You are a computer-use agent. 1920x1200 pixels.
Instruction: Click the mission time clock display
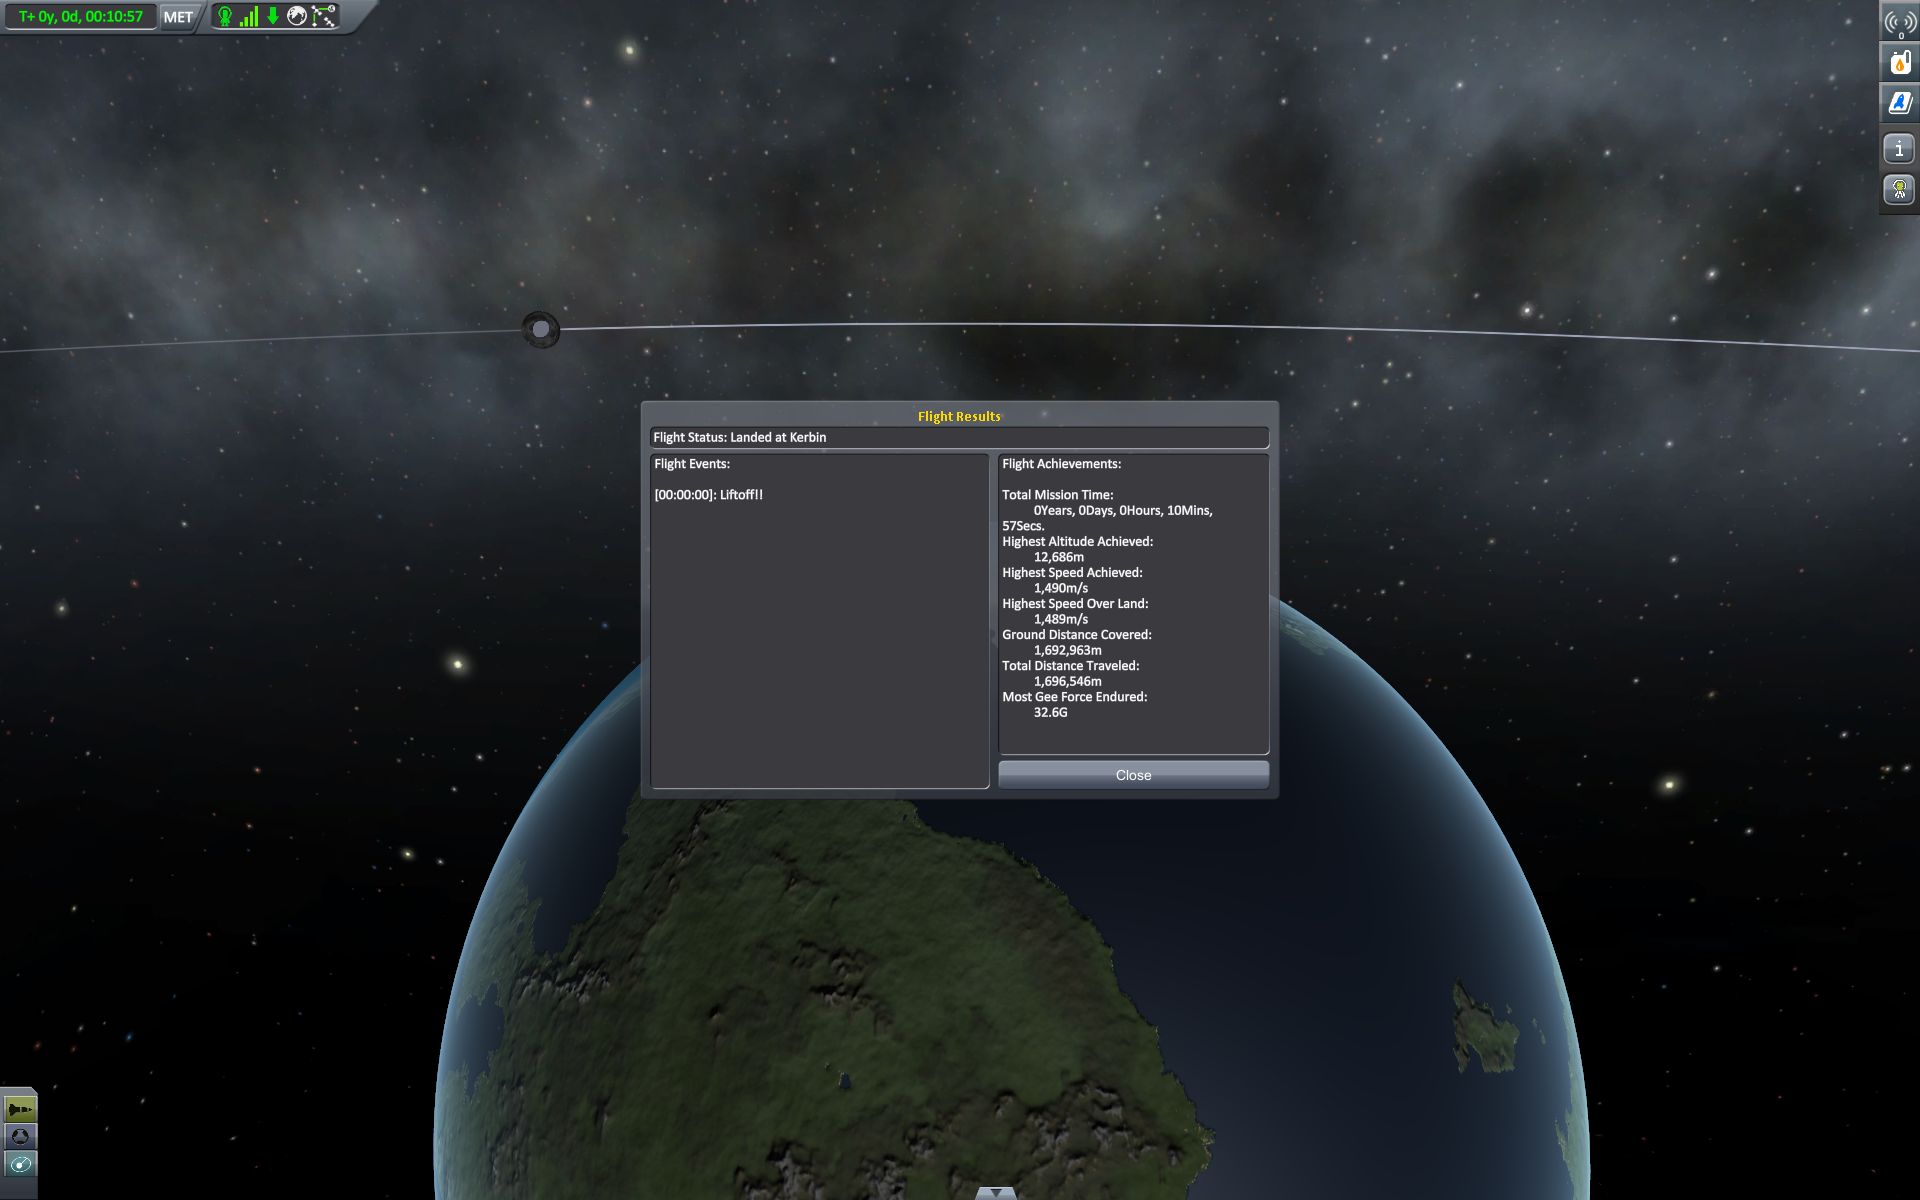pyautogui.click(x=81, y=17)
